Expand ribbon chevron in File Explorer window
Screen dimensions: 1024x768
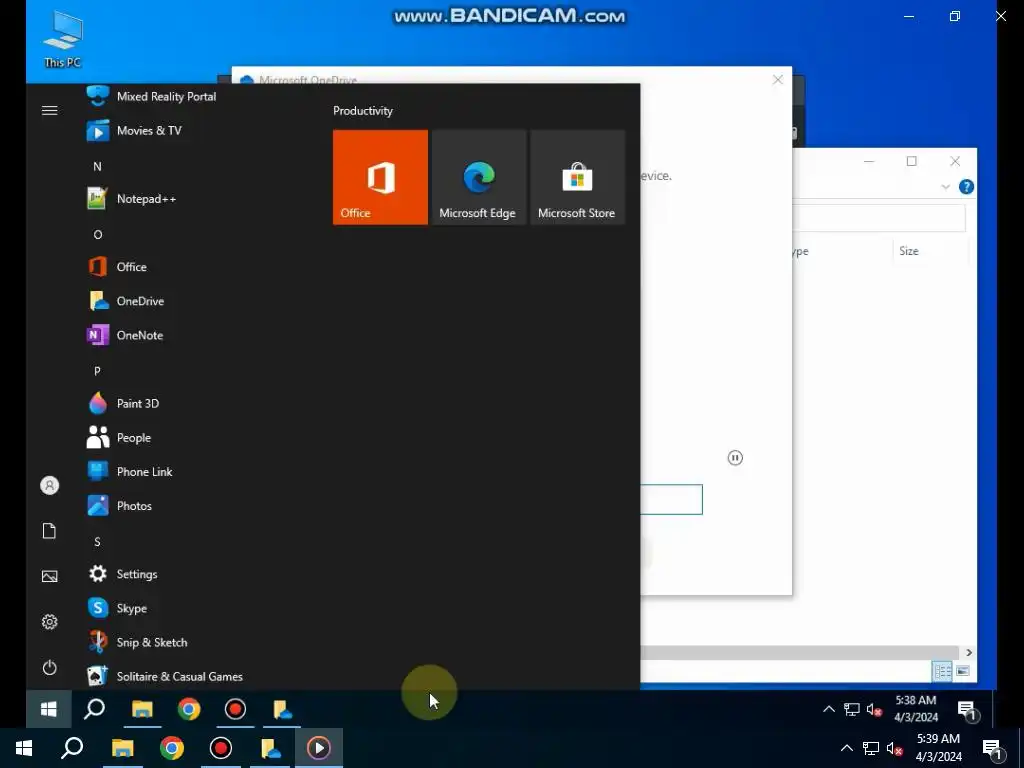[945, 187]
